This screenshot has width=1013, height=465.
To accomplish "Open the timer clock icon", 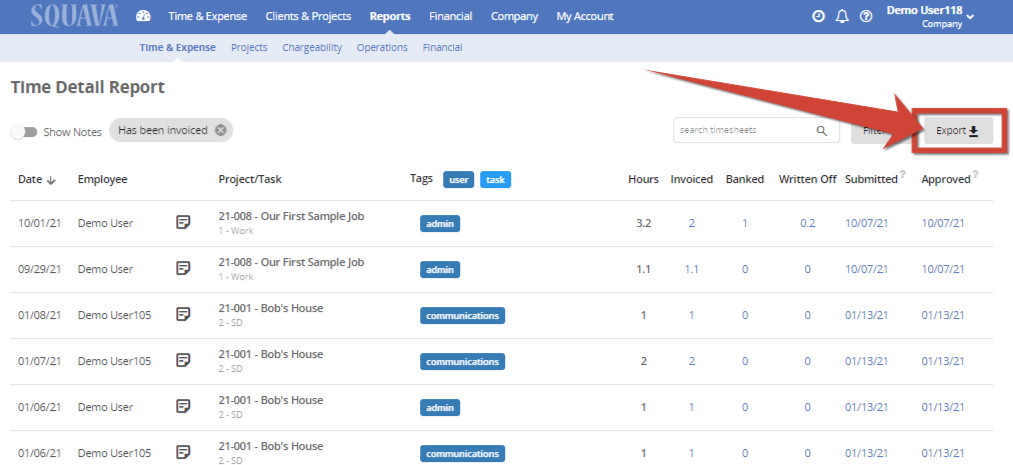I will (819, 17).
